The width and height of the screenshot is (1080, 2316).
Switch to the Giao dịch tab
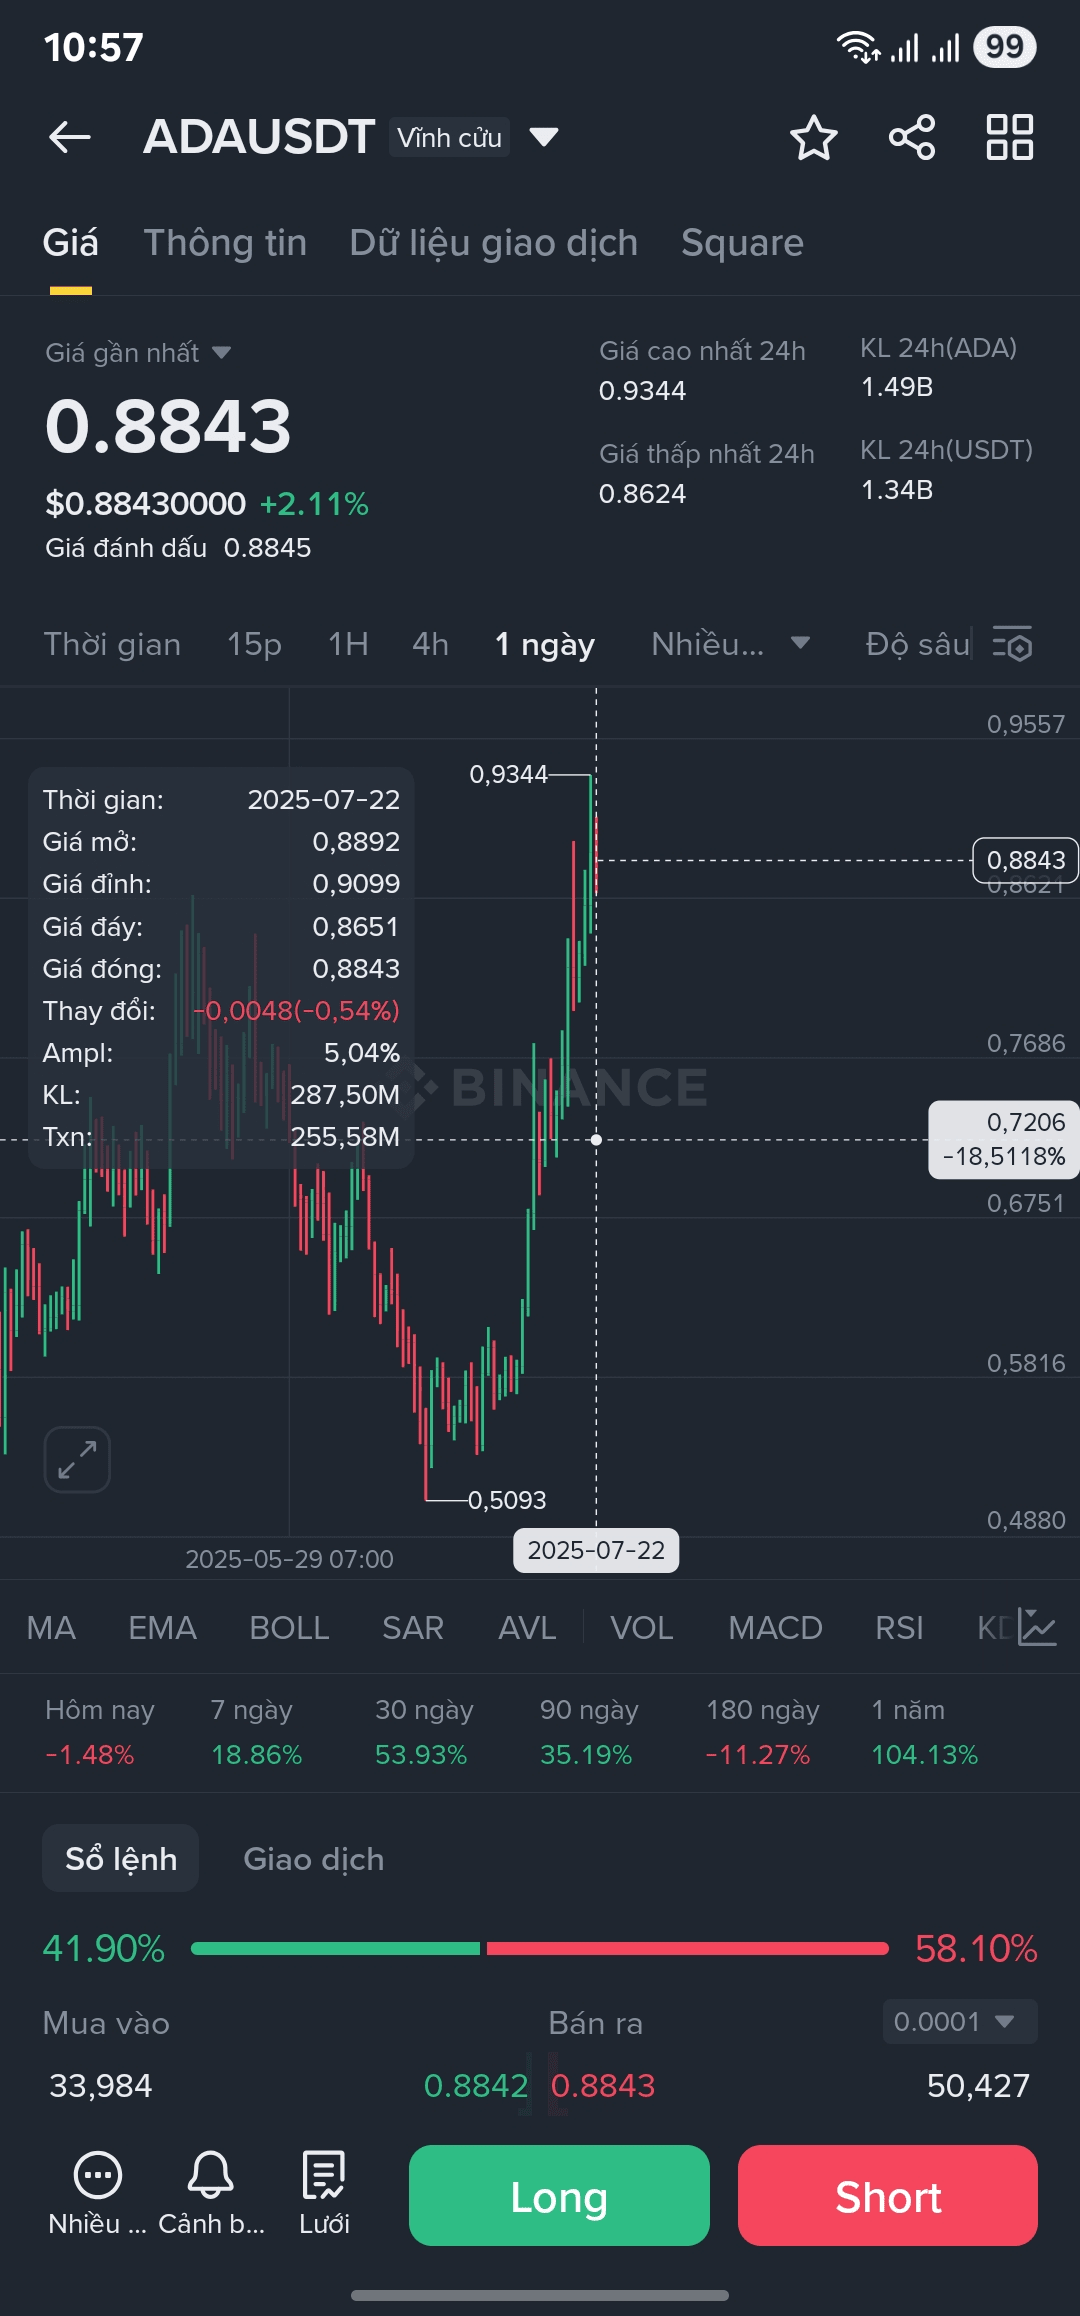pyautogui.click(x=314, y=1859)
